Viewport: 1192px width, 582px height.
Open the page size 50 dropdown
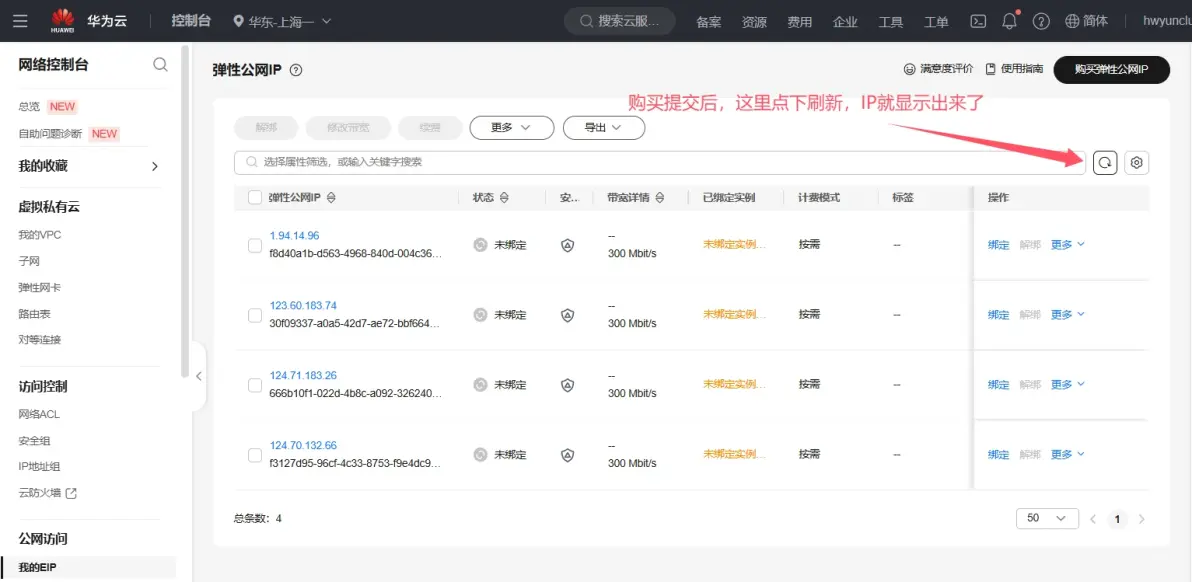1047,518
